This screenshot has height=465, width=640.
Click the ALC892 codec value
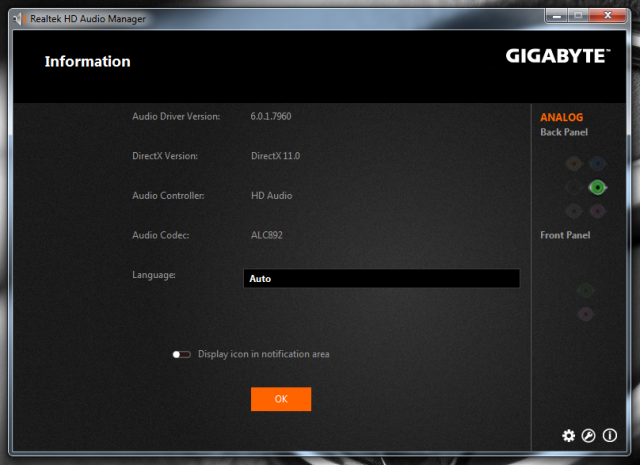point(267,235)
